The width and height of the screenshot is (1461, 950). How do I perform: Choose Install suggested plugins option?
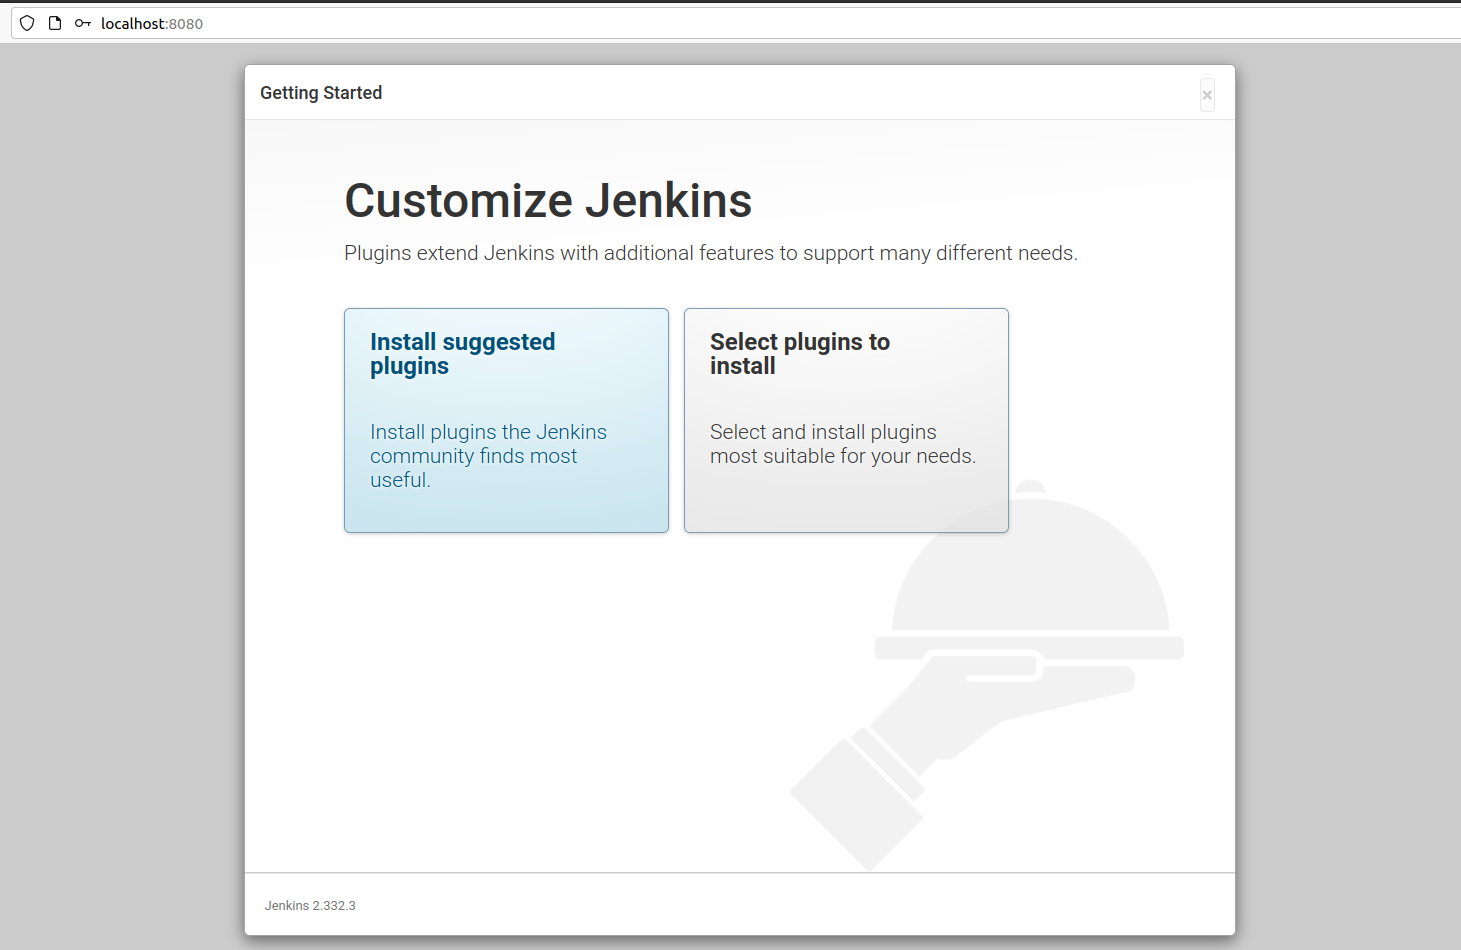coord(506,420)
